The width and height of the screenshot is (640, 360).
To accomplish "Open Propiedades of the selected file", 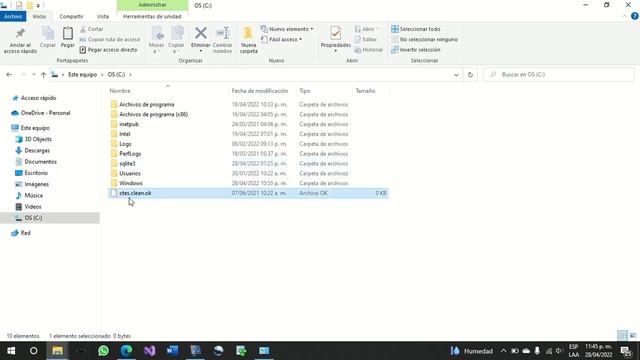I will [336, 40].
